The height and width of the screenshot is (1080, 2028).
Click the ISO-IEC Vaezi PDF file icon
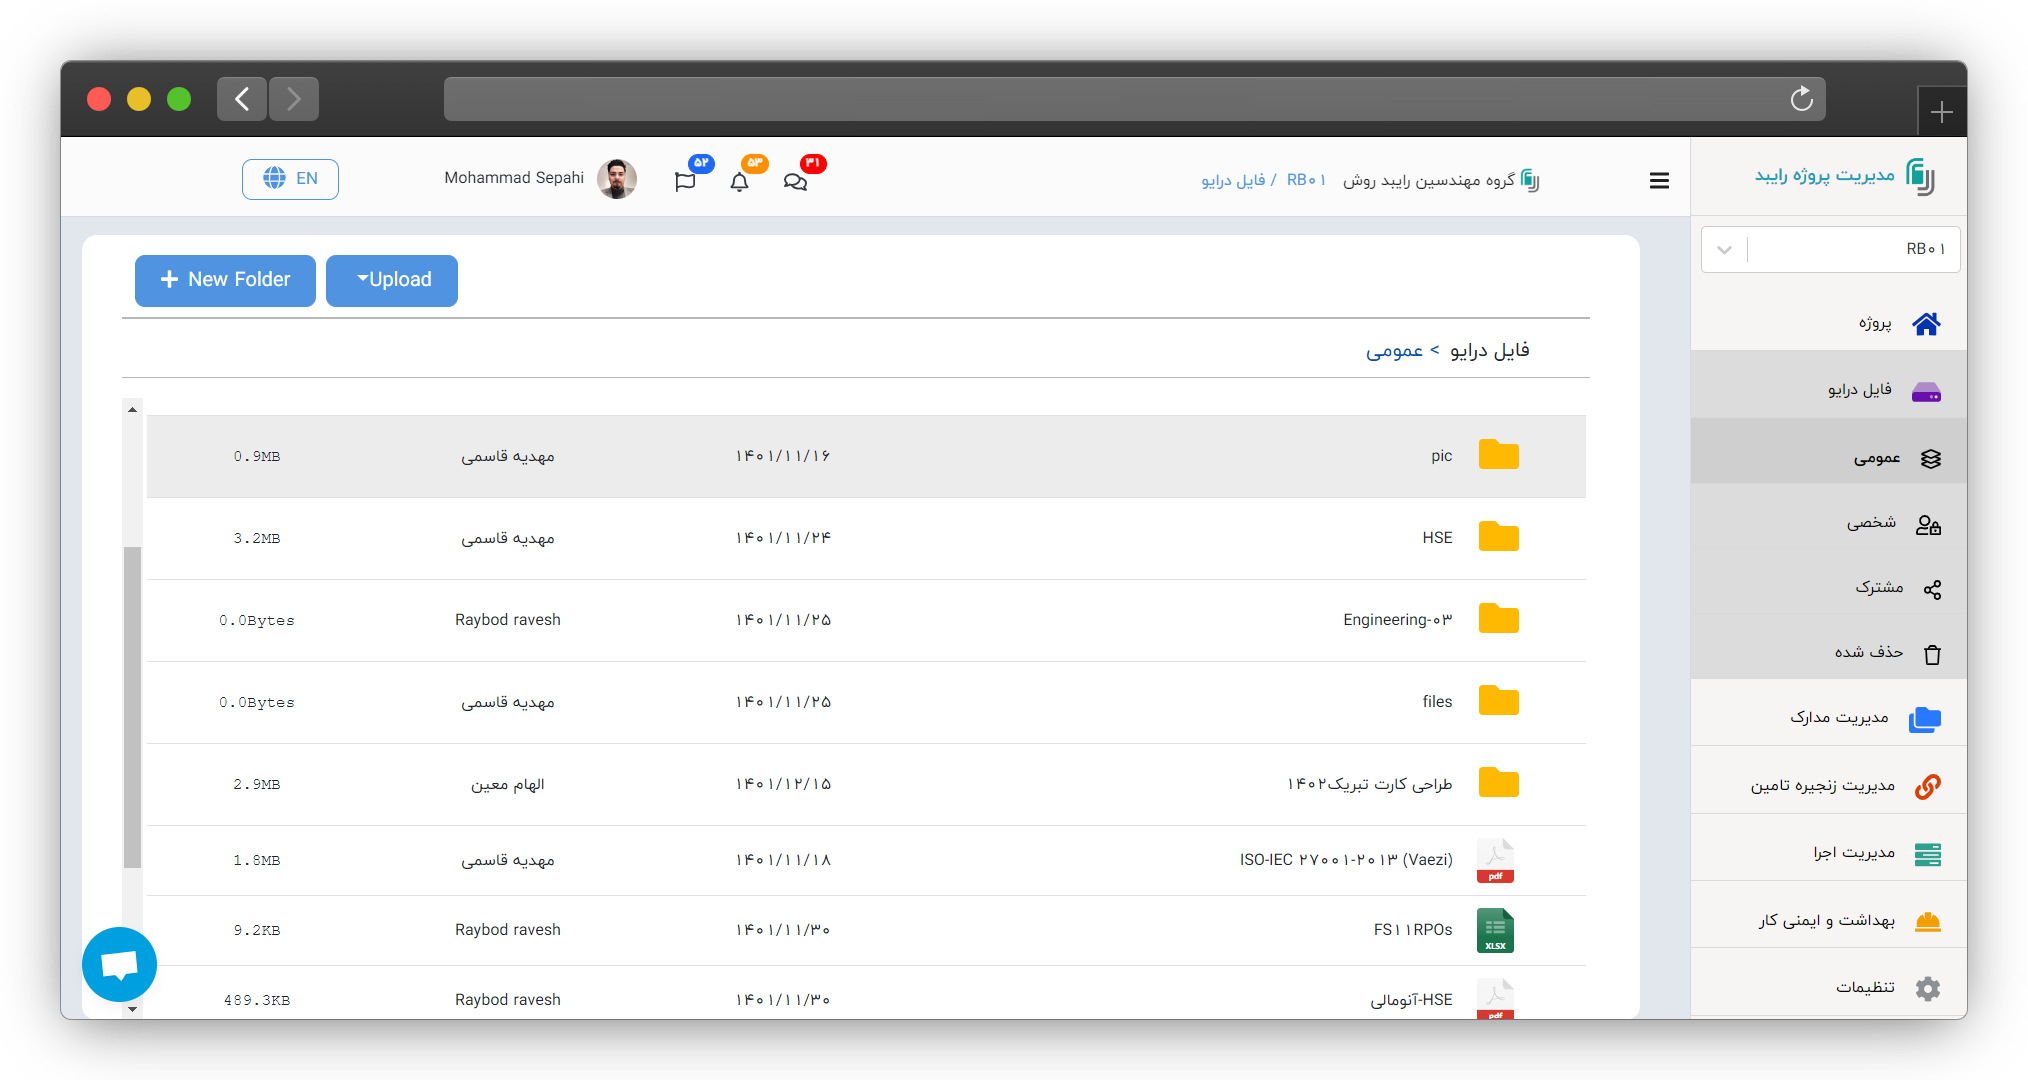click(x=1495, y=860)
